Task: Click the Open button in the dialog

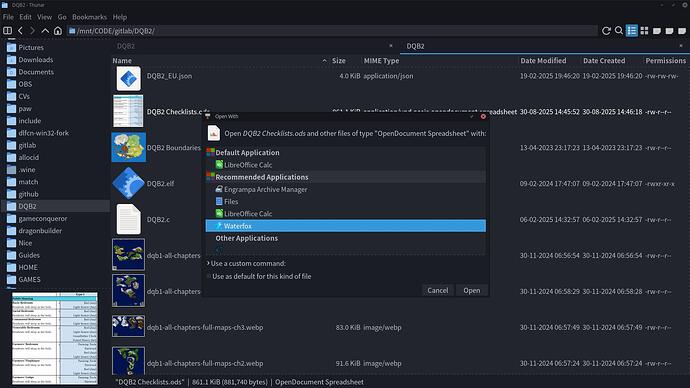Action: tap(472, 290)
